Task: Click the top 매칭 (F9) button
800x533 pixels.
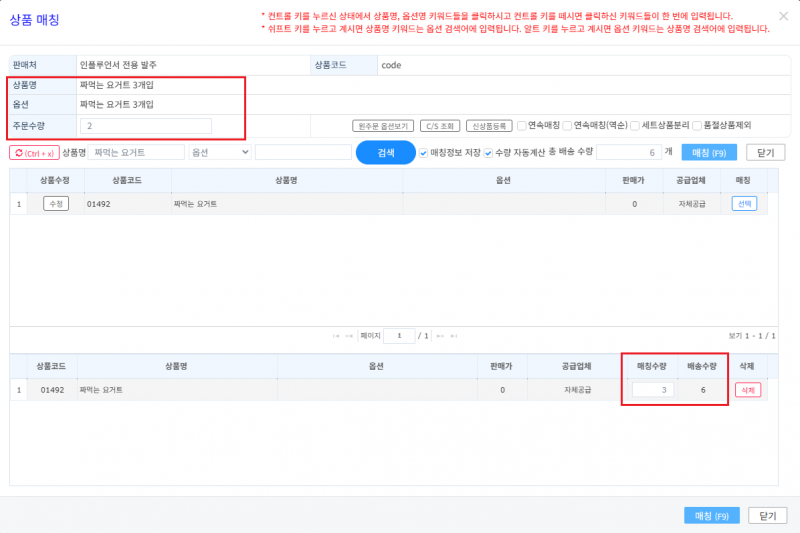Action: pyautogui.click(x=709, y=153)
